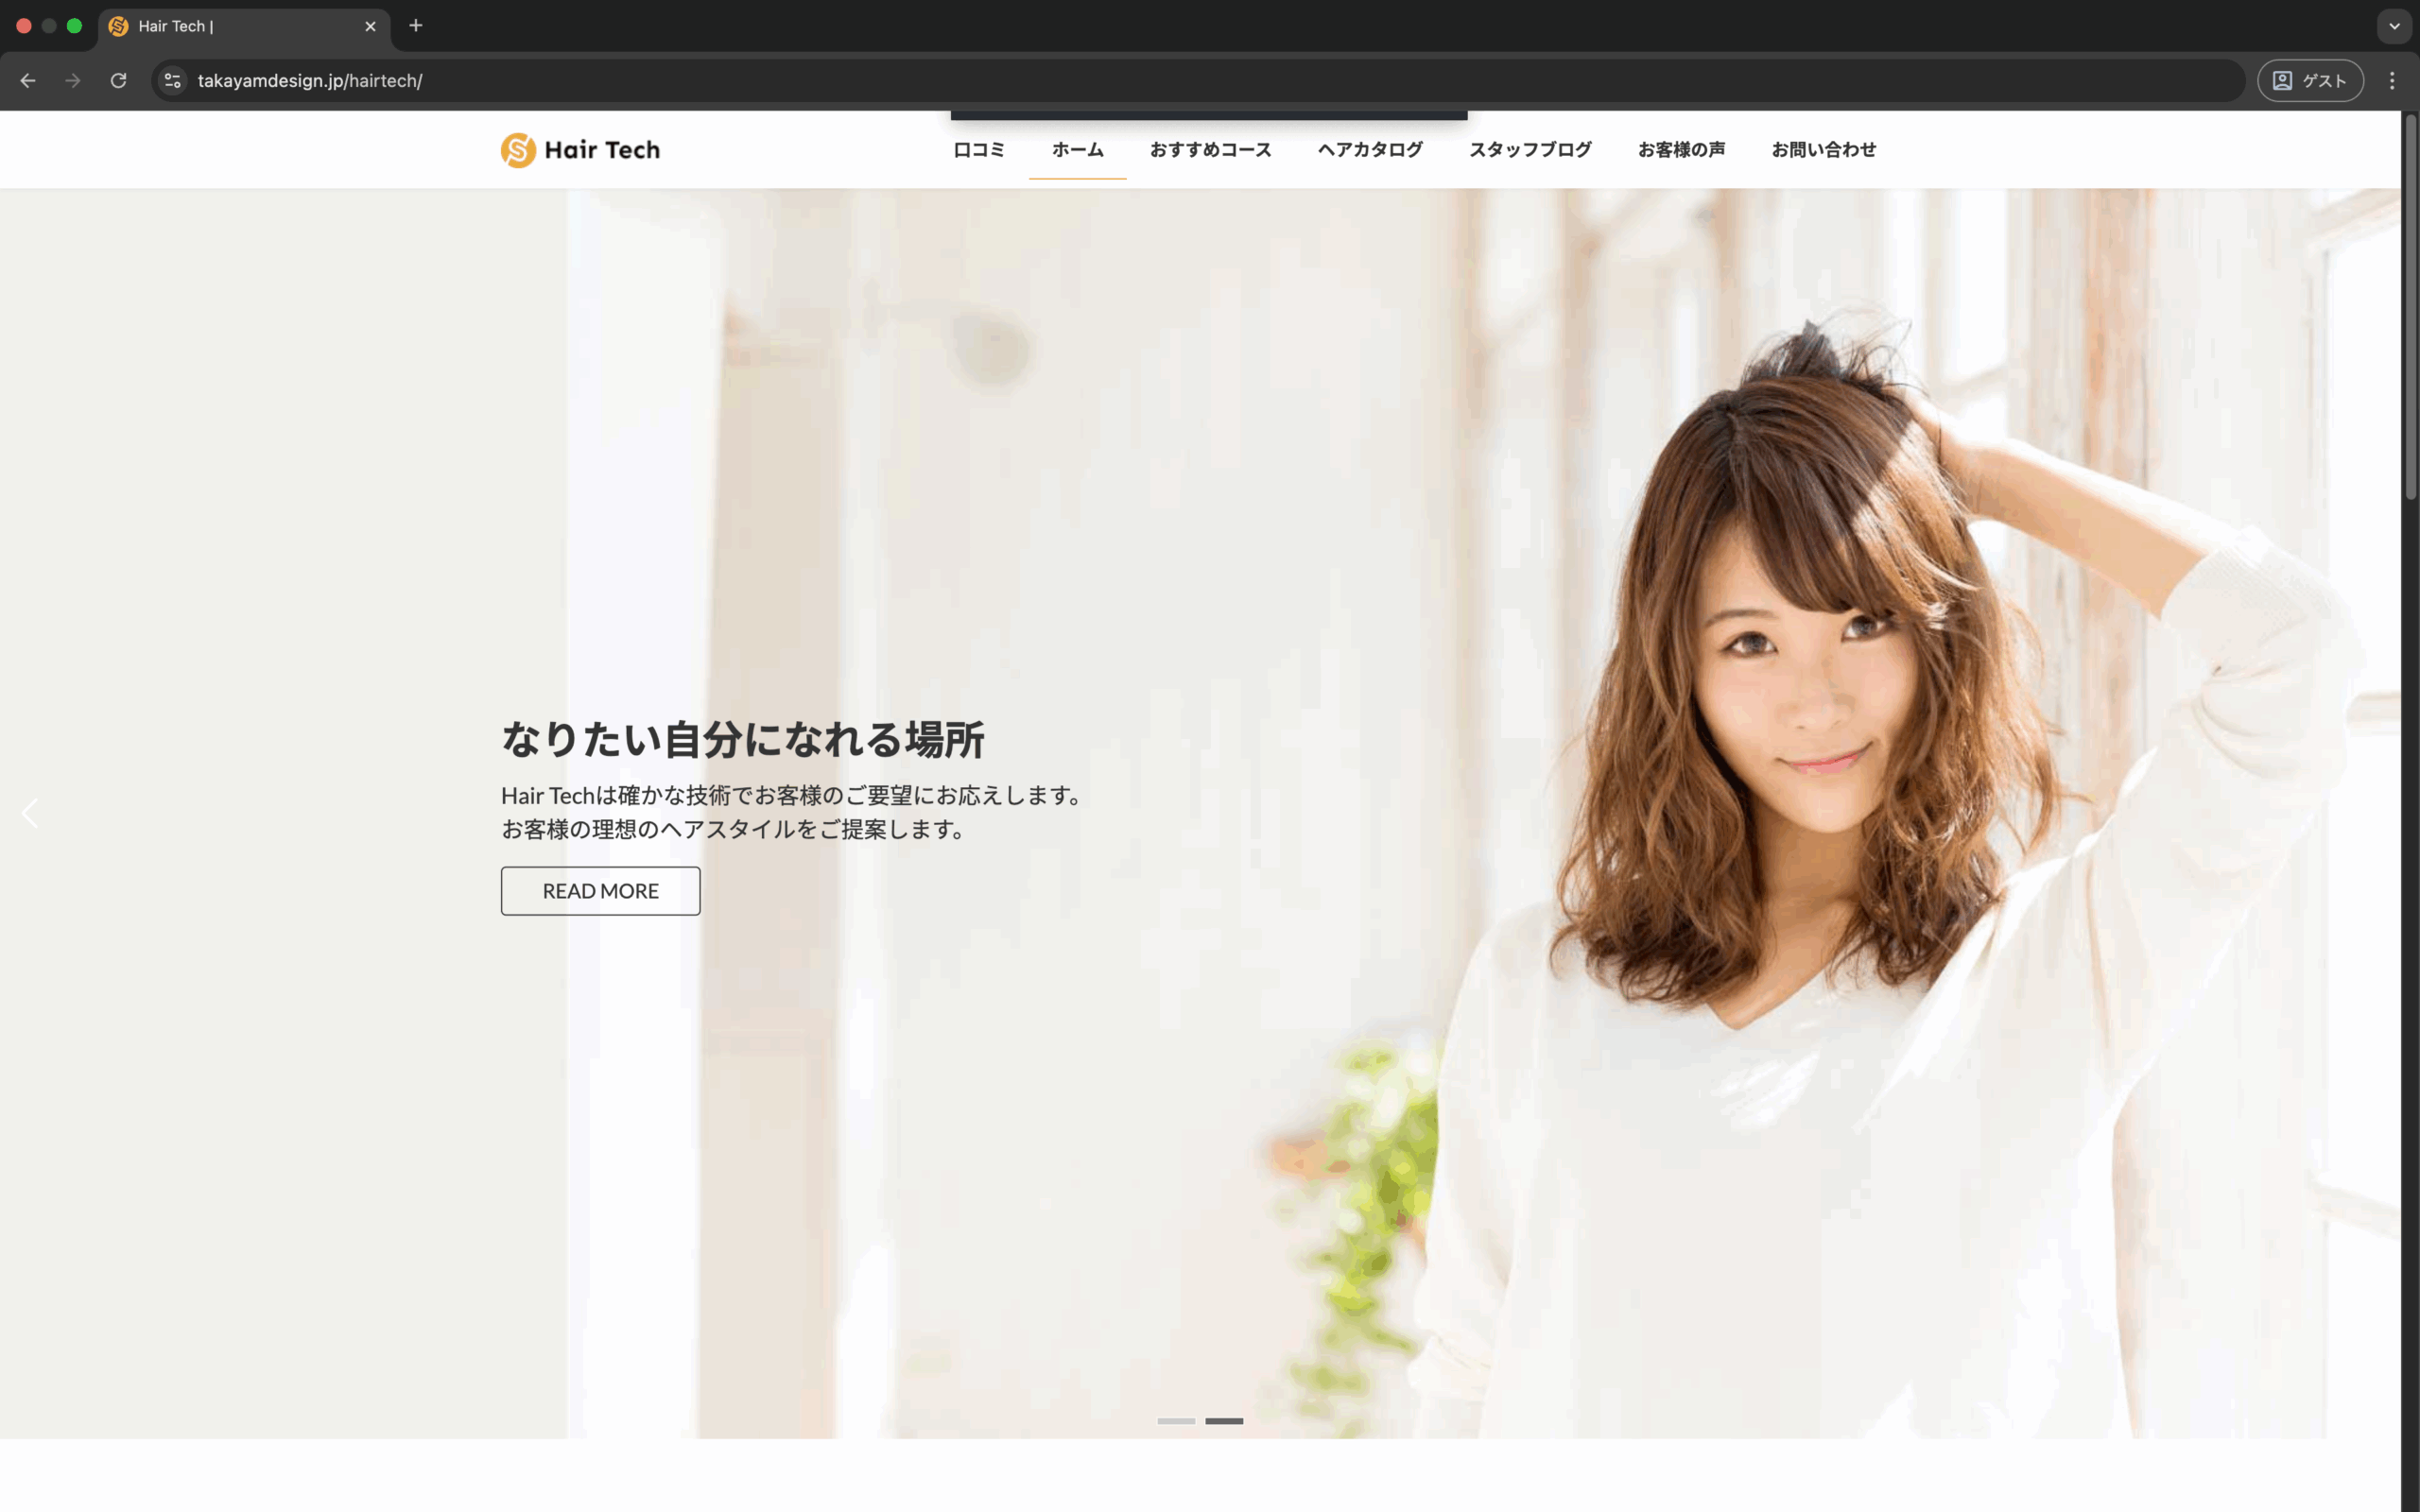Reload the page

tap(118, 81)
